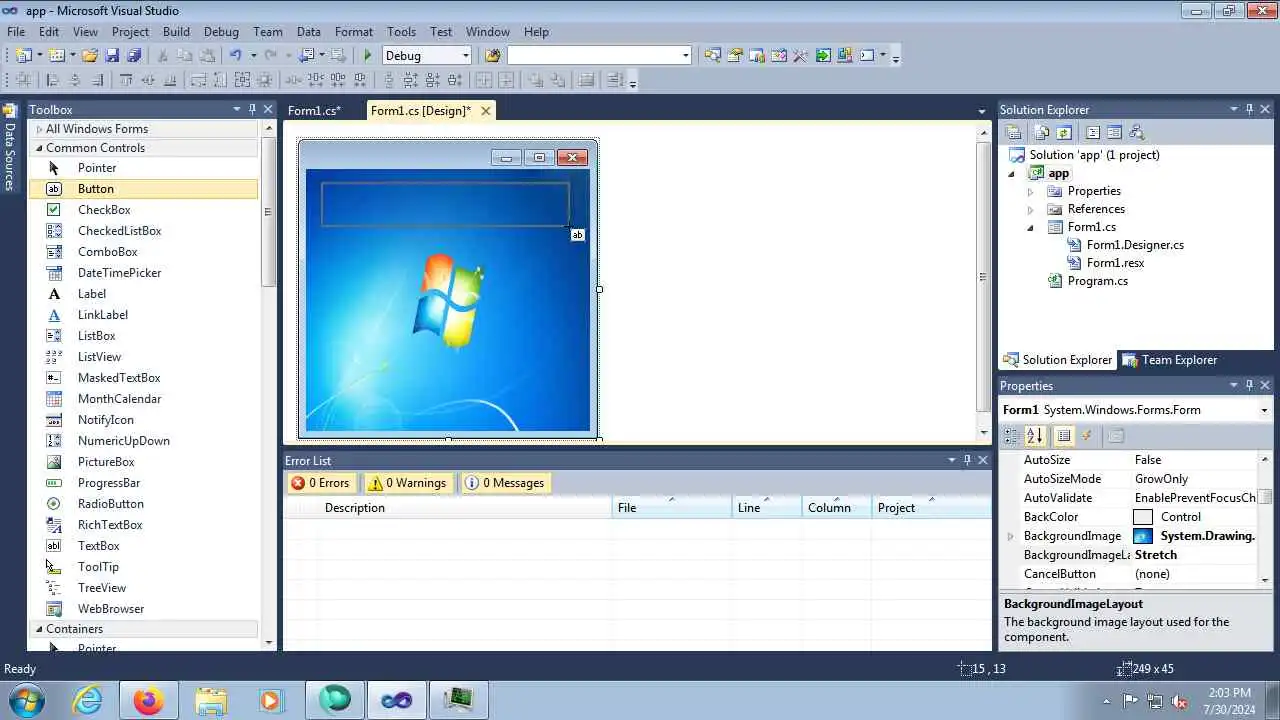The height and width of the screenshot is (720, 1280).
Task: Open Firefox from the taskbar
Action: 149,701
